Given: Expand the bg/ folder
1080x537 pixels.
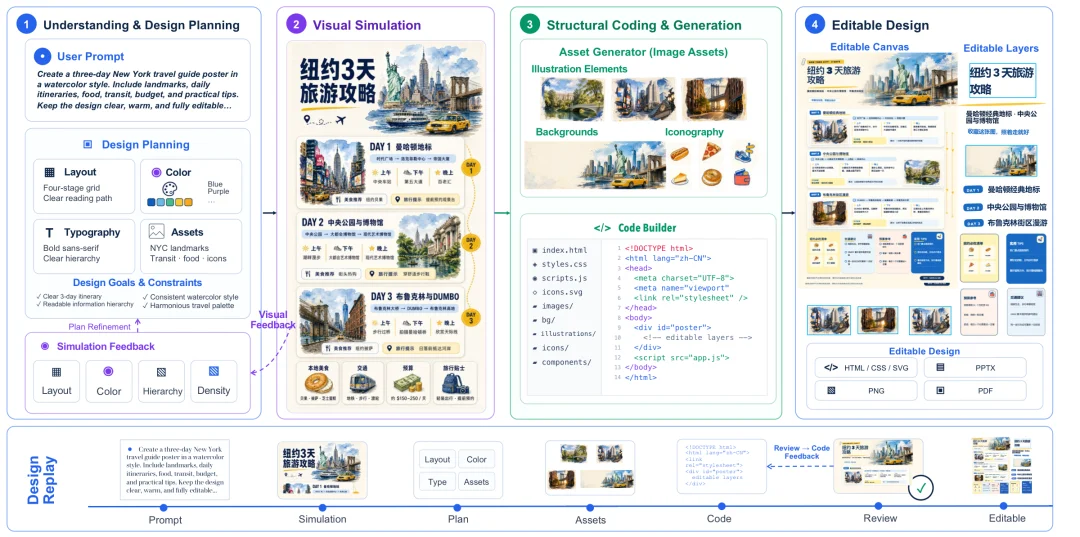Looking at the screenshot, I should pos(546,320).
